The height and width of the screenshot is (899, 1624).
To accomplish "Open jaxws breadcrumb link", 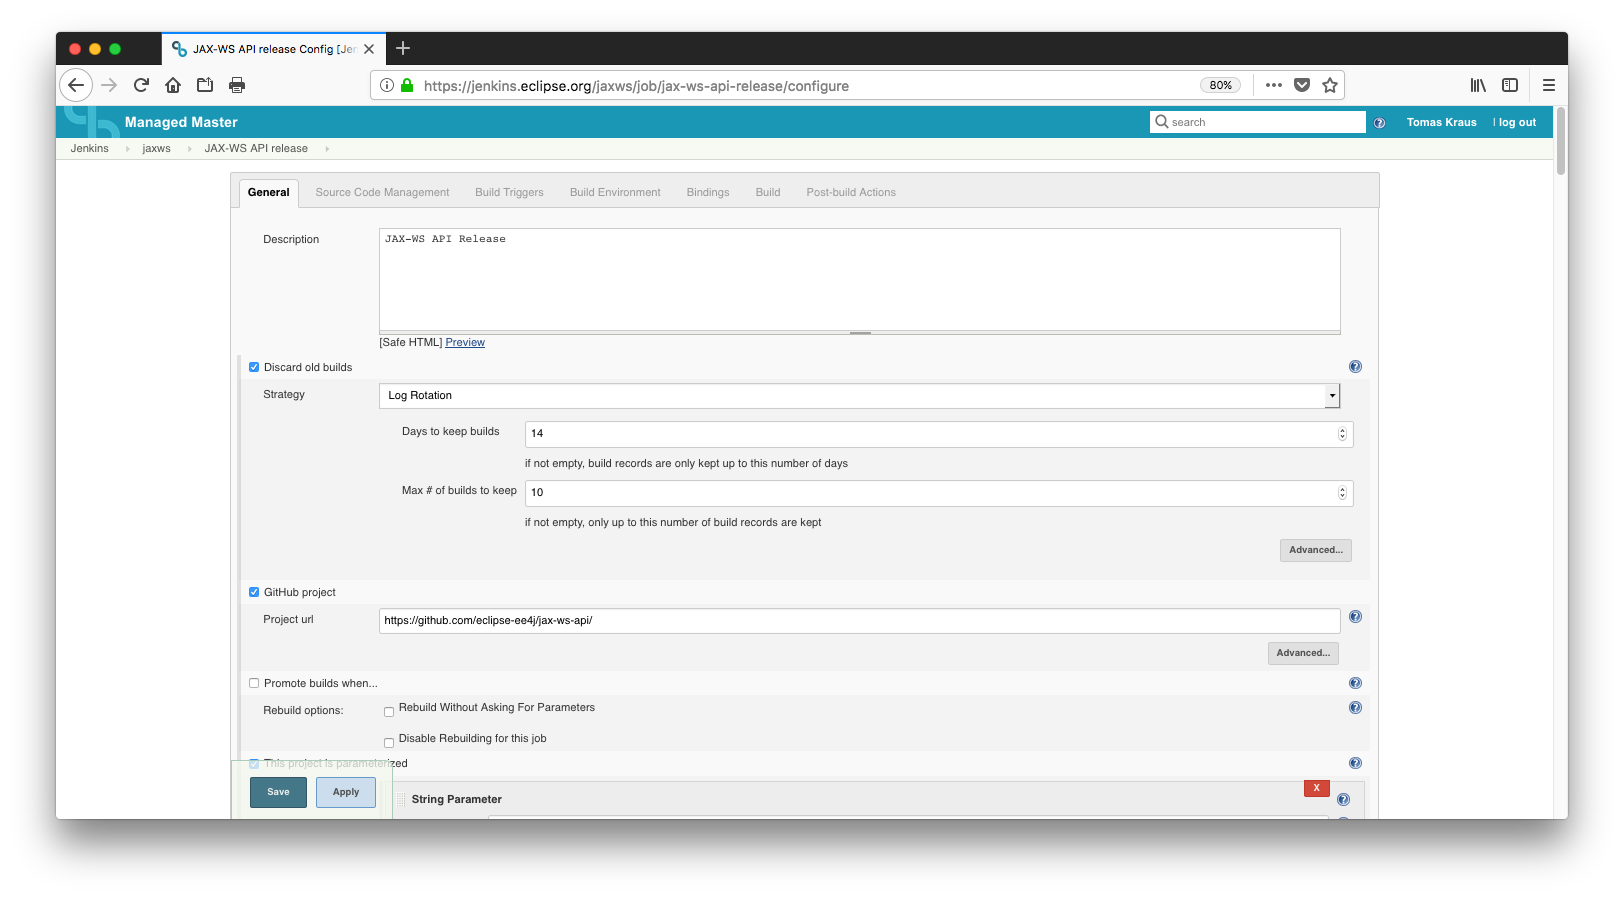I will click(156, 148).
